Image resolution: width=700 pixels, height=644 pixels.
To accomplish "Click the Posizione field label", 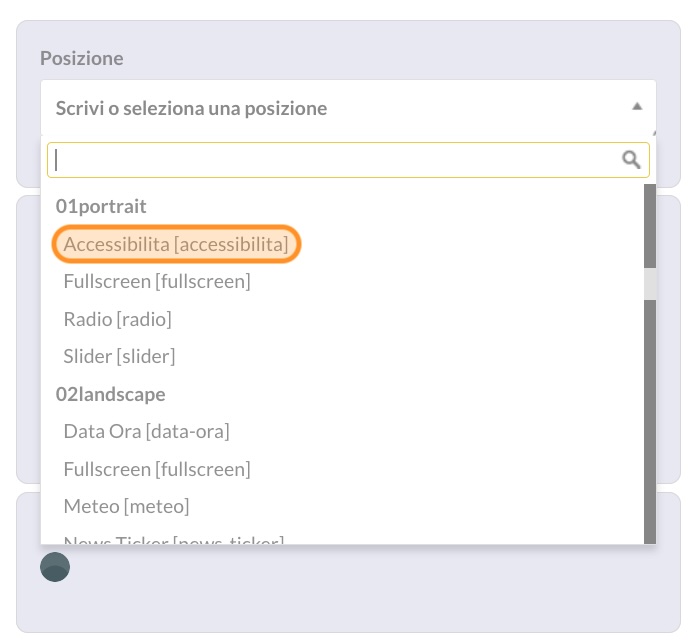I will click(x=82, y=58).
